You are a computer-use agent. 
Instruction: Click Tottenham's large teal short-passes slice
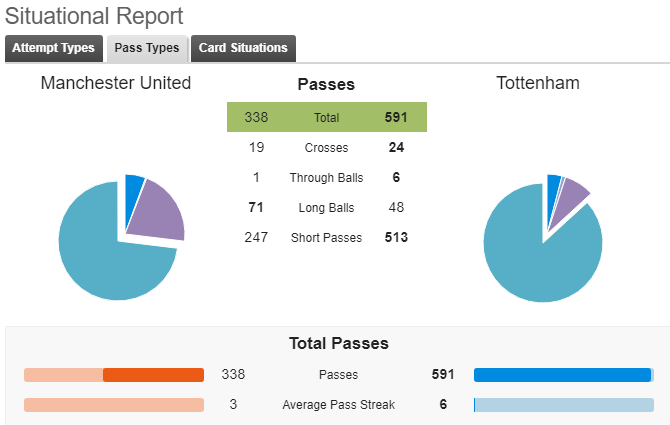tap(543, 265)
